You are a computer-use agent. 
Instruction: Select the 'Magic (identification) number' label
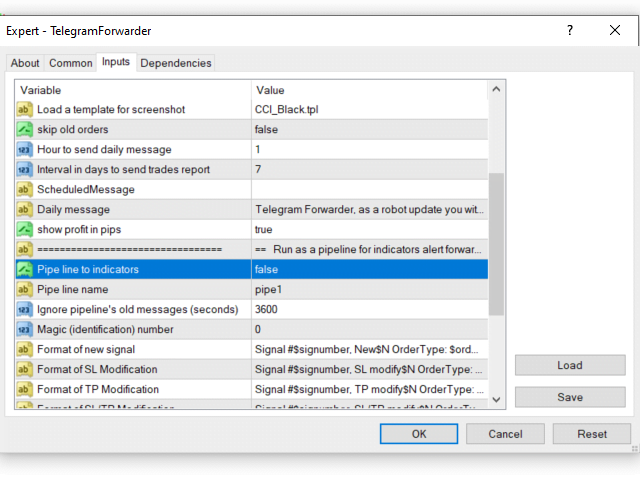(105, 329)
